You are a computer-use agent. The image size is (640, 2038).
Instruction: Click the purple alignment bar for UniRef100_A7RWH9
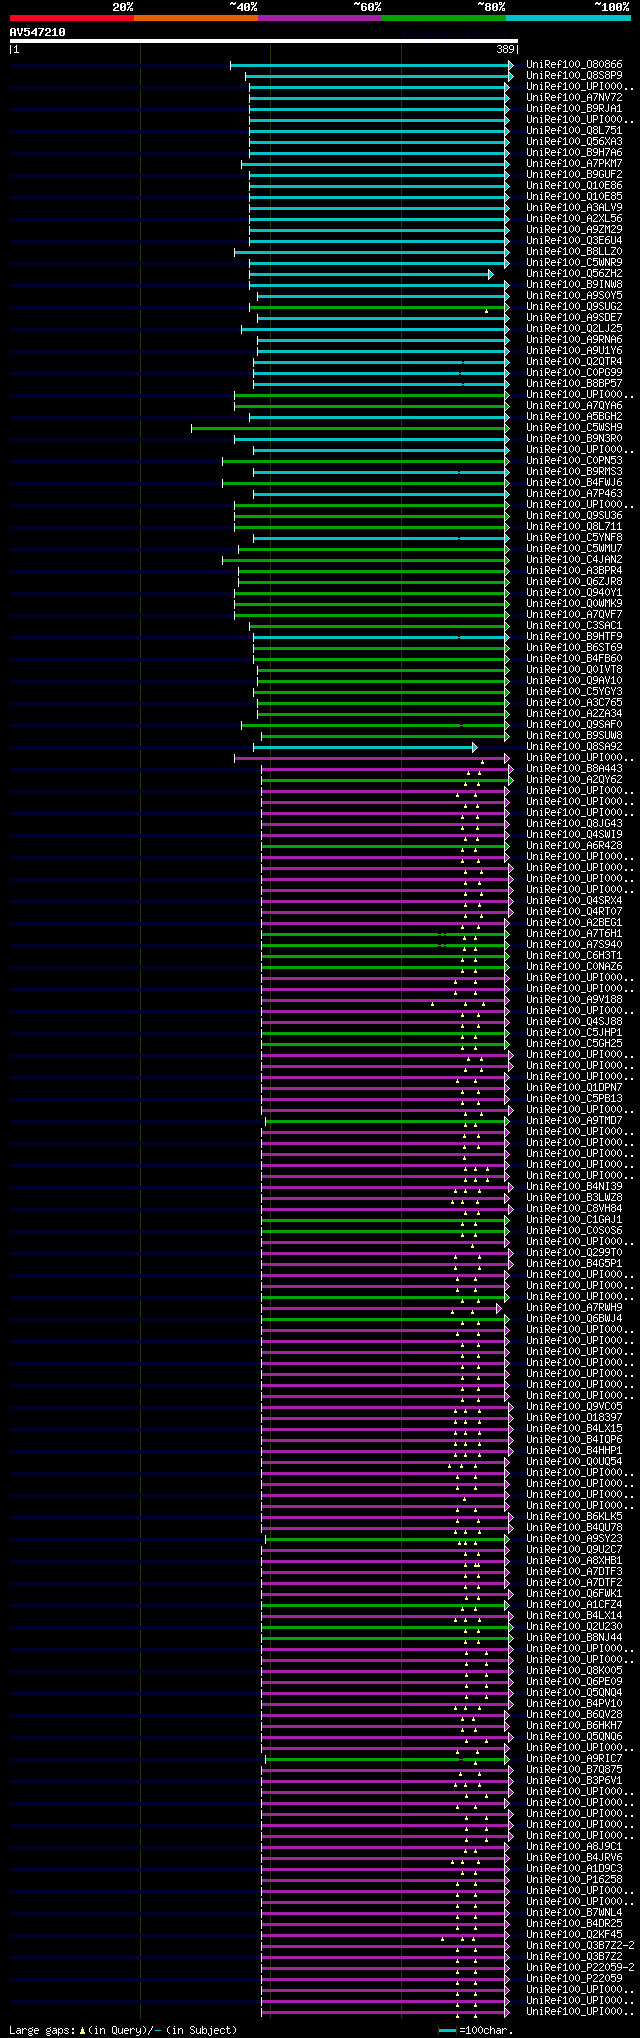381,1308
